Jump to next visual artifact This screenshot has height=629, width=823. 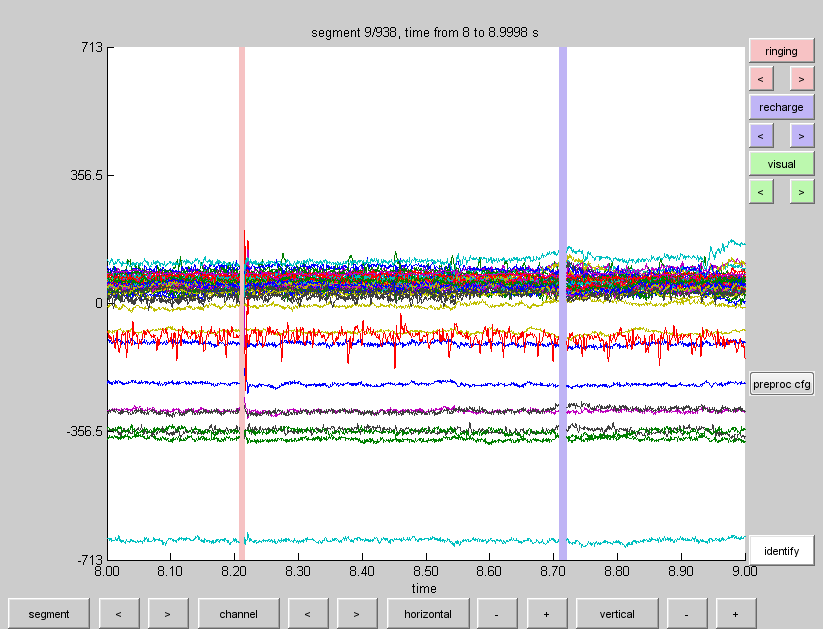[801, 192]
